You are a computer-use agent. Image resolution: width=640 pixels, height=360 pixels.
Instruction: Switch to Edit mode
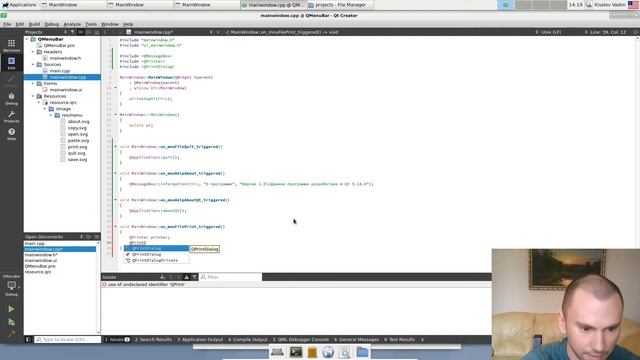[x=11, y=62]
